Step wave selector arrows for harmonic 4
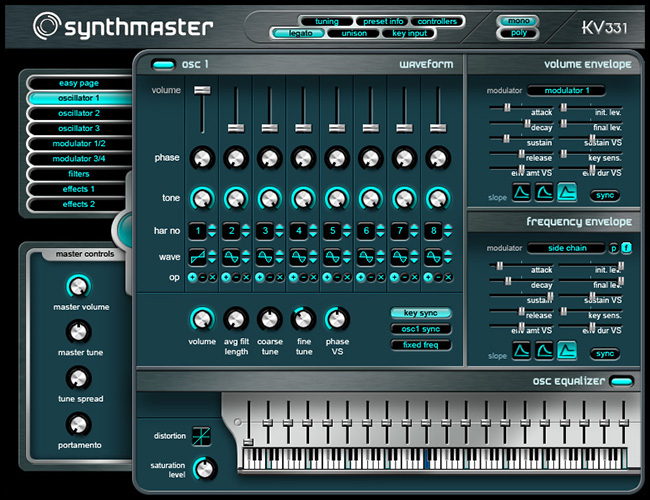 point(313,257)
